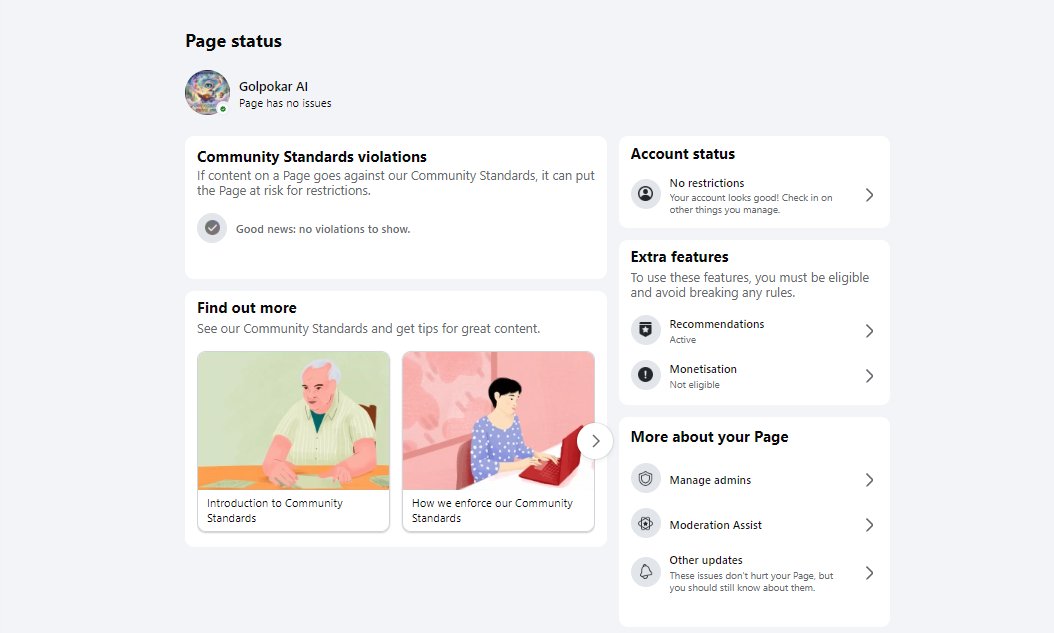This screenshot has height=633, width=1054.
Task: Open Recommendations using its chevron arrow
Action: coord(869,331)
